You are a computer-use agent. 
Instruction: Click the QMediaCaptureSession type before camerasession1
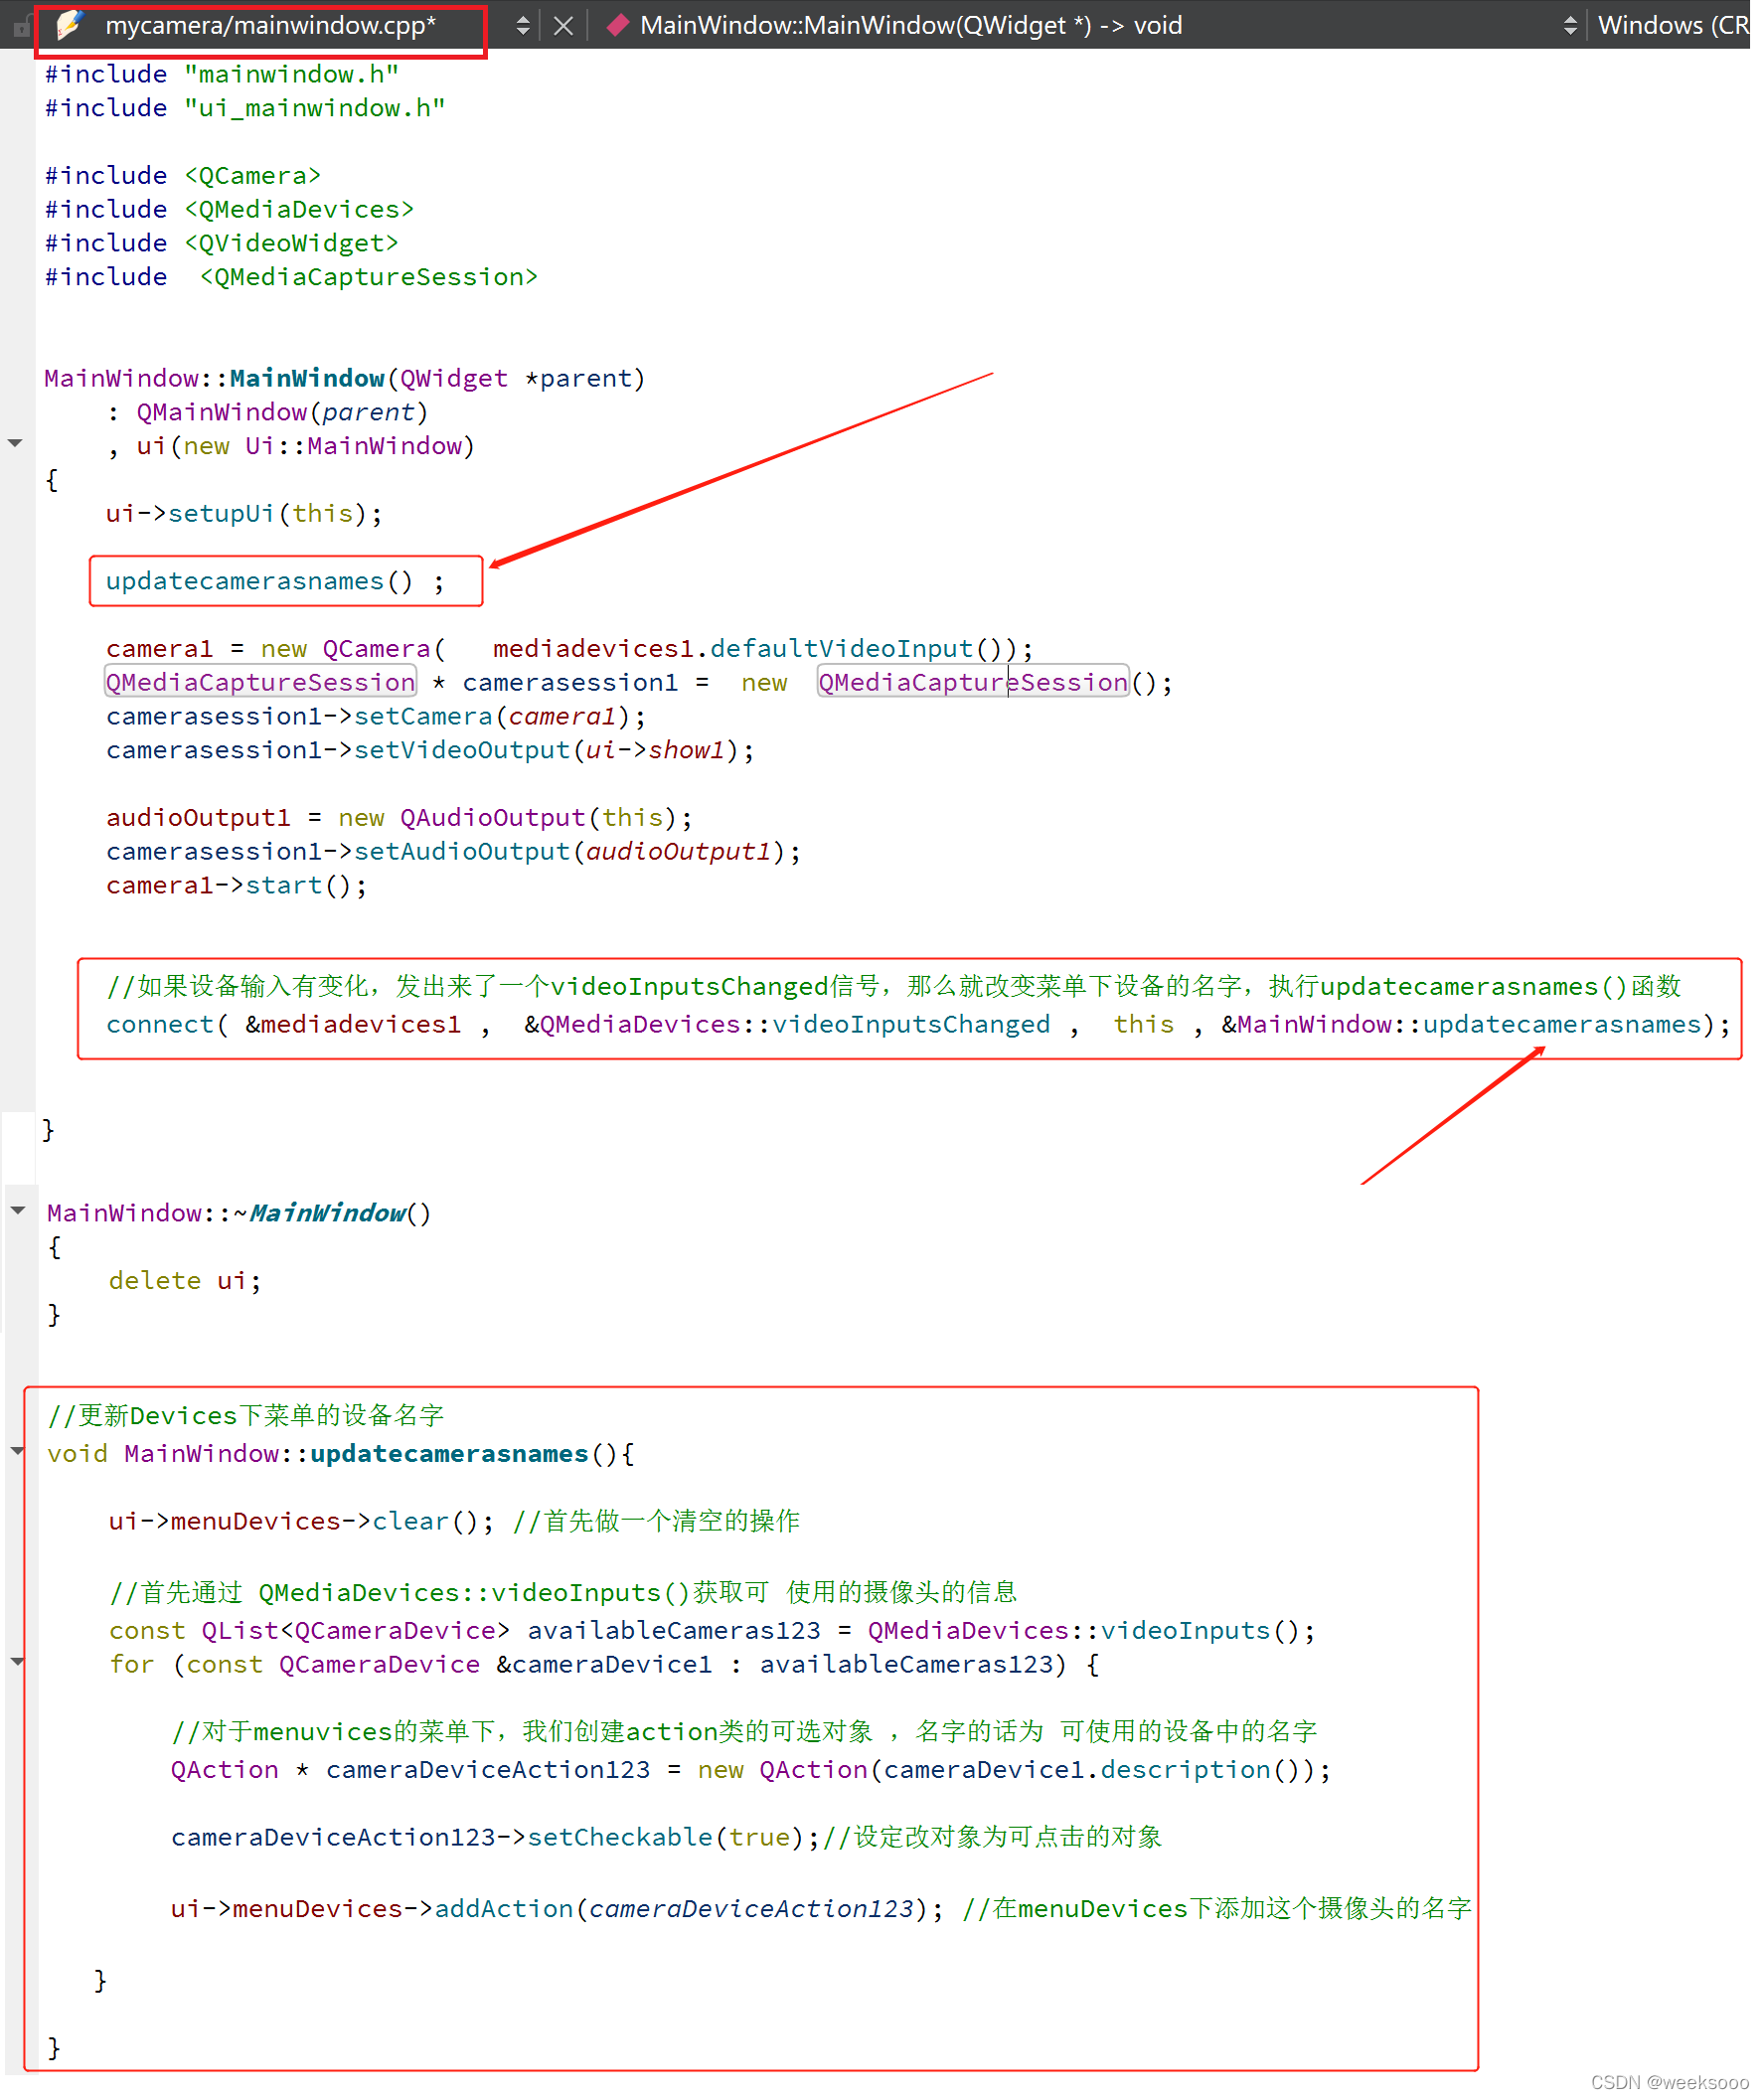260,682
